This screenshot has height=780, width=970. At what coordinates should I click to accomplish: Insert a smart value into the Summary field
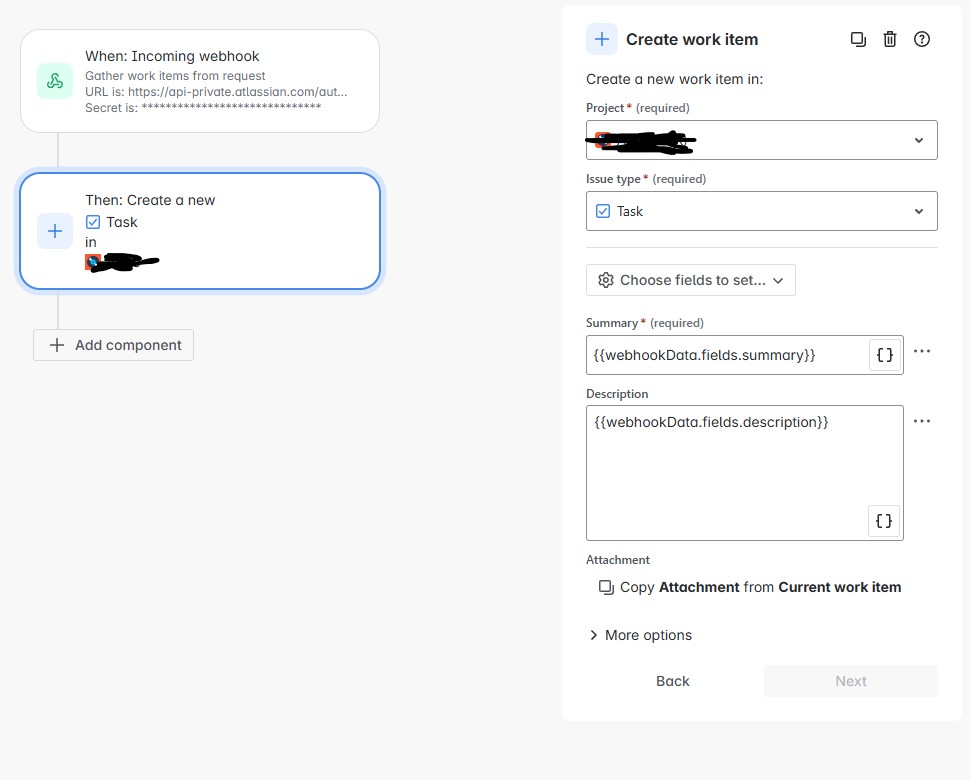coord(884,354)
